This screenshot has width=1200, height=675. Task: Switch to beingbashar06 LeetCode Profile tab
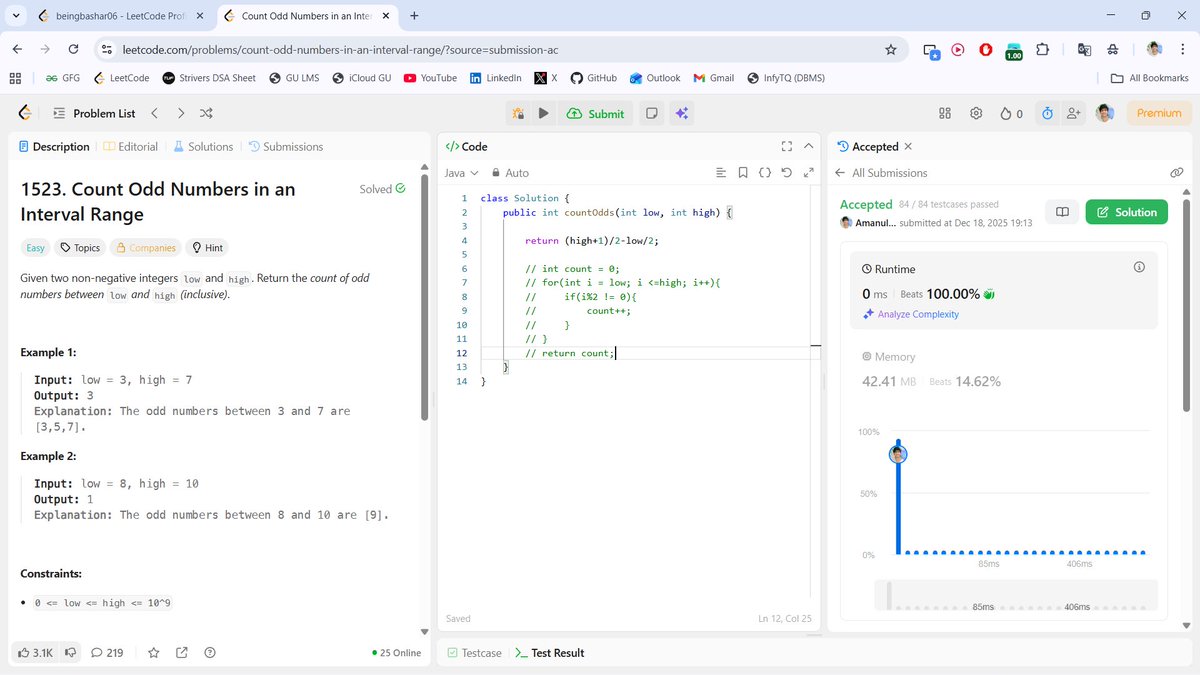pos(120,16)
